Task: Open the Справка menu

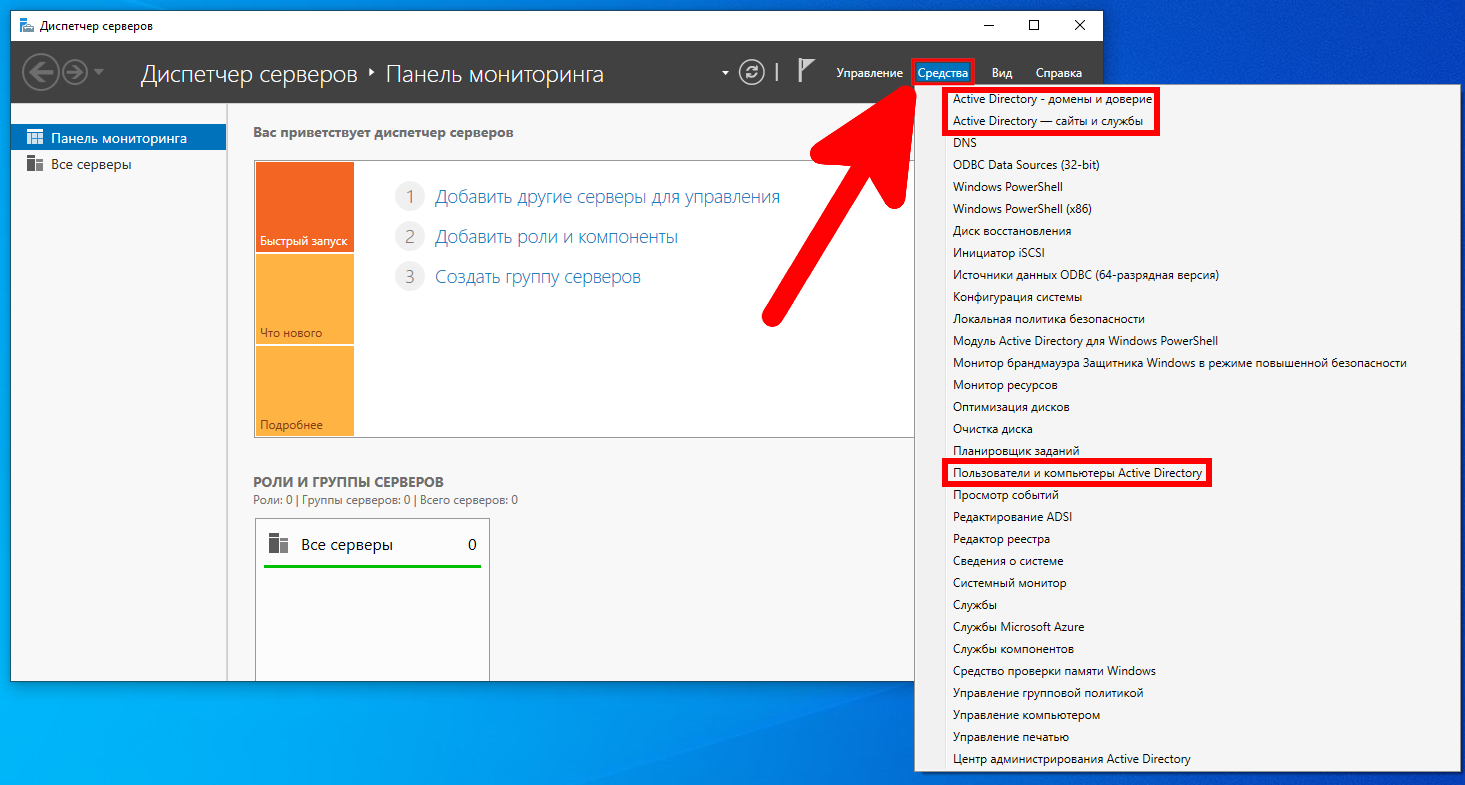Action: click(1058, 73)
